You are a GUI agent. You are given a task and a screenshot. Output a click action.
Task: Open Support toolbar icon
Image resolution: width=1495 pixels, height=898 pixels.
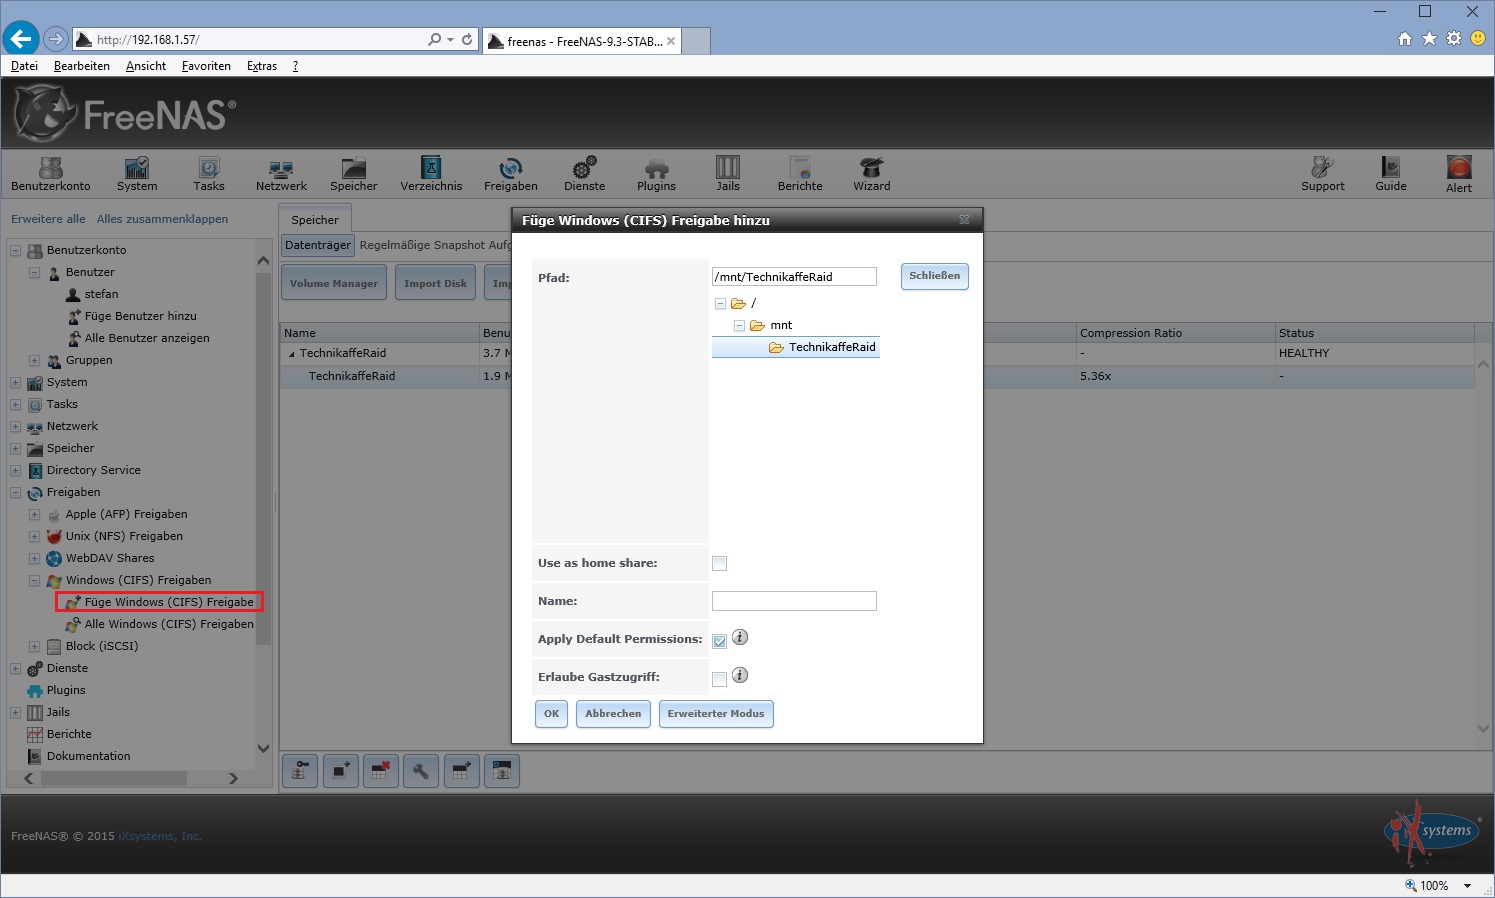(x=1323, y=173)
